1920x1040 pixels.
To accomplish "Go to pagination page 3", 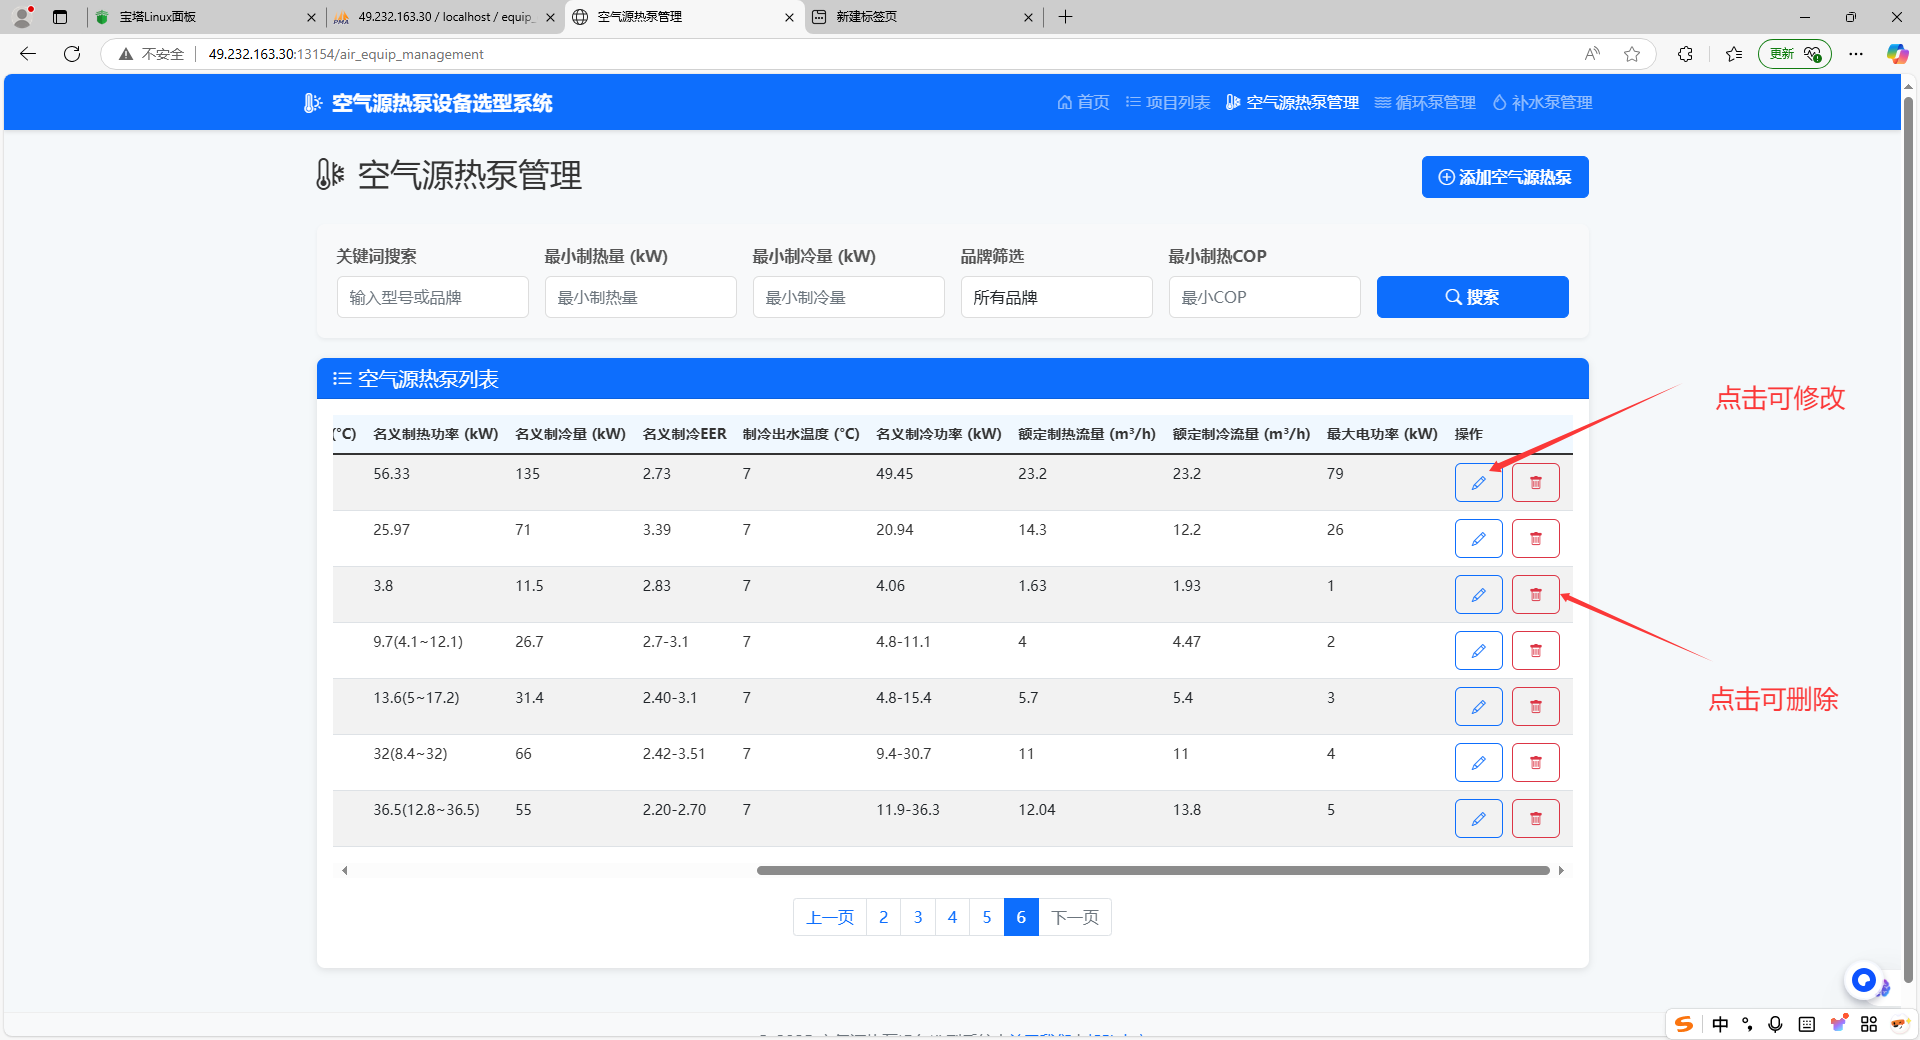I will tap(918, 917).
